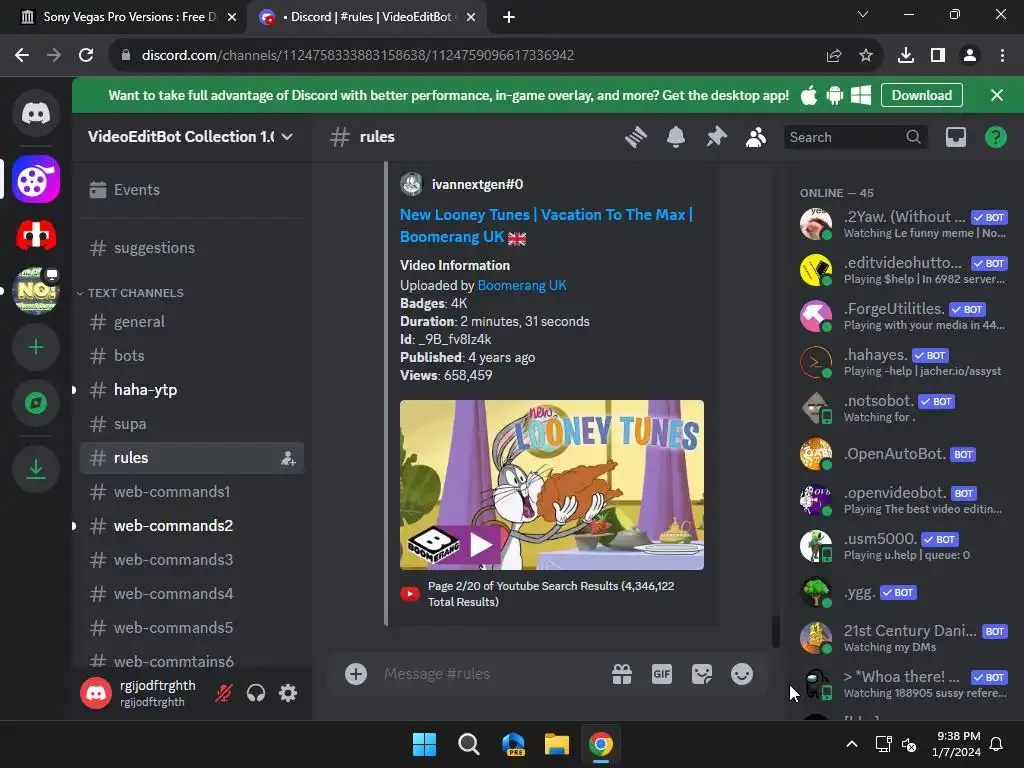The height and width of the screenshot is (768, 1024).
Task: Click the ivannextgen#0 embed author
Action: pyautogui.click(x=477, y=185)
